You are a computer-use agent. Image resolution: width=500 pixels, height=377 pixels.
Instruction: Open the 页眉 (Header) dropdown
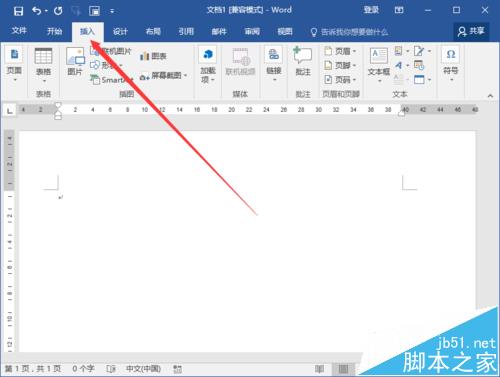click(340, 51)
